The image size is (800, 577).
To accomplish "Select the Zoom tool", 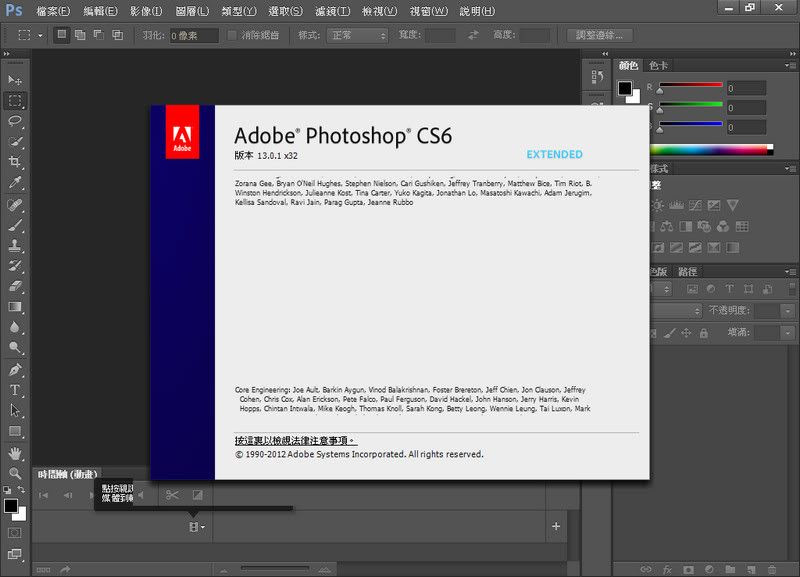I will 15,473.
